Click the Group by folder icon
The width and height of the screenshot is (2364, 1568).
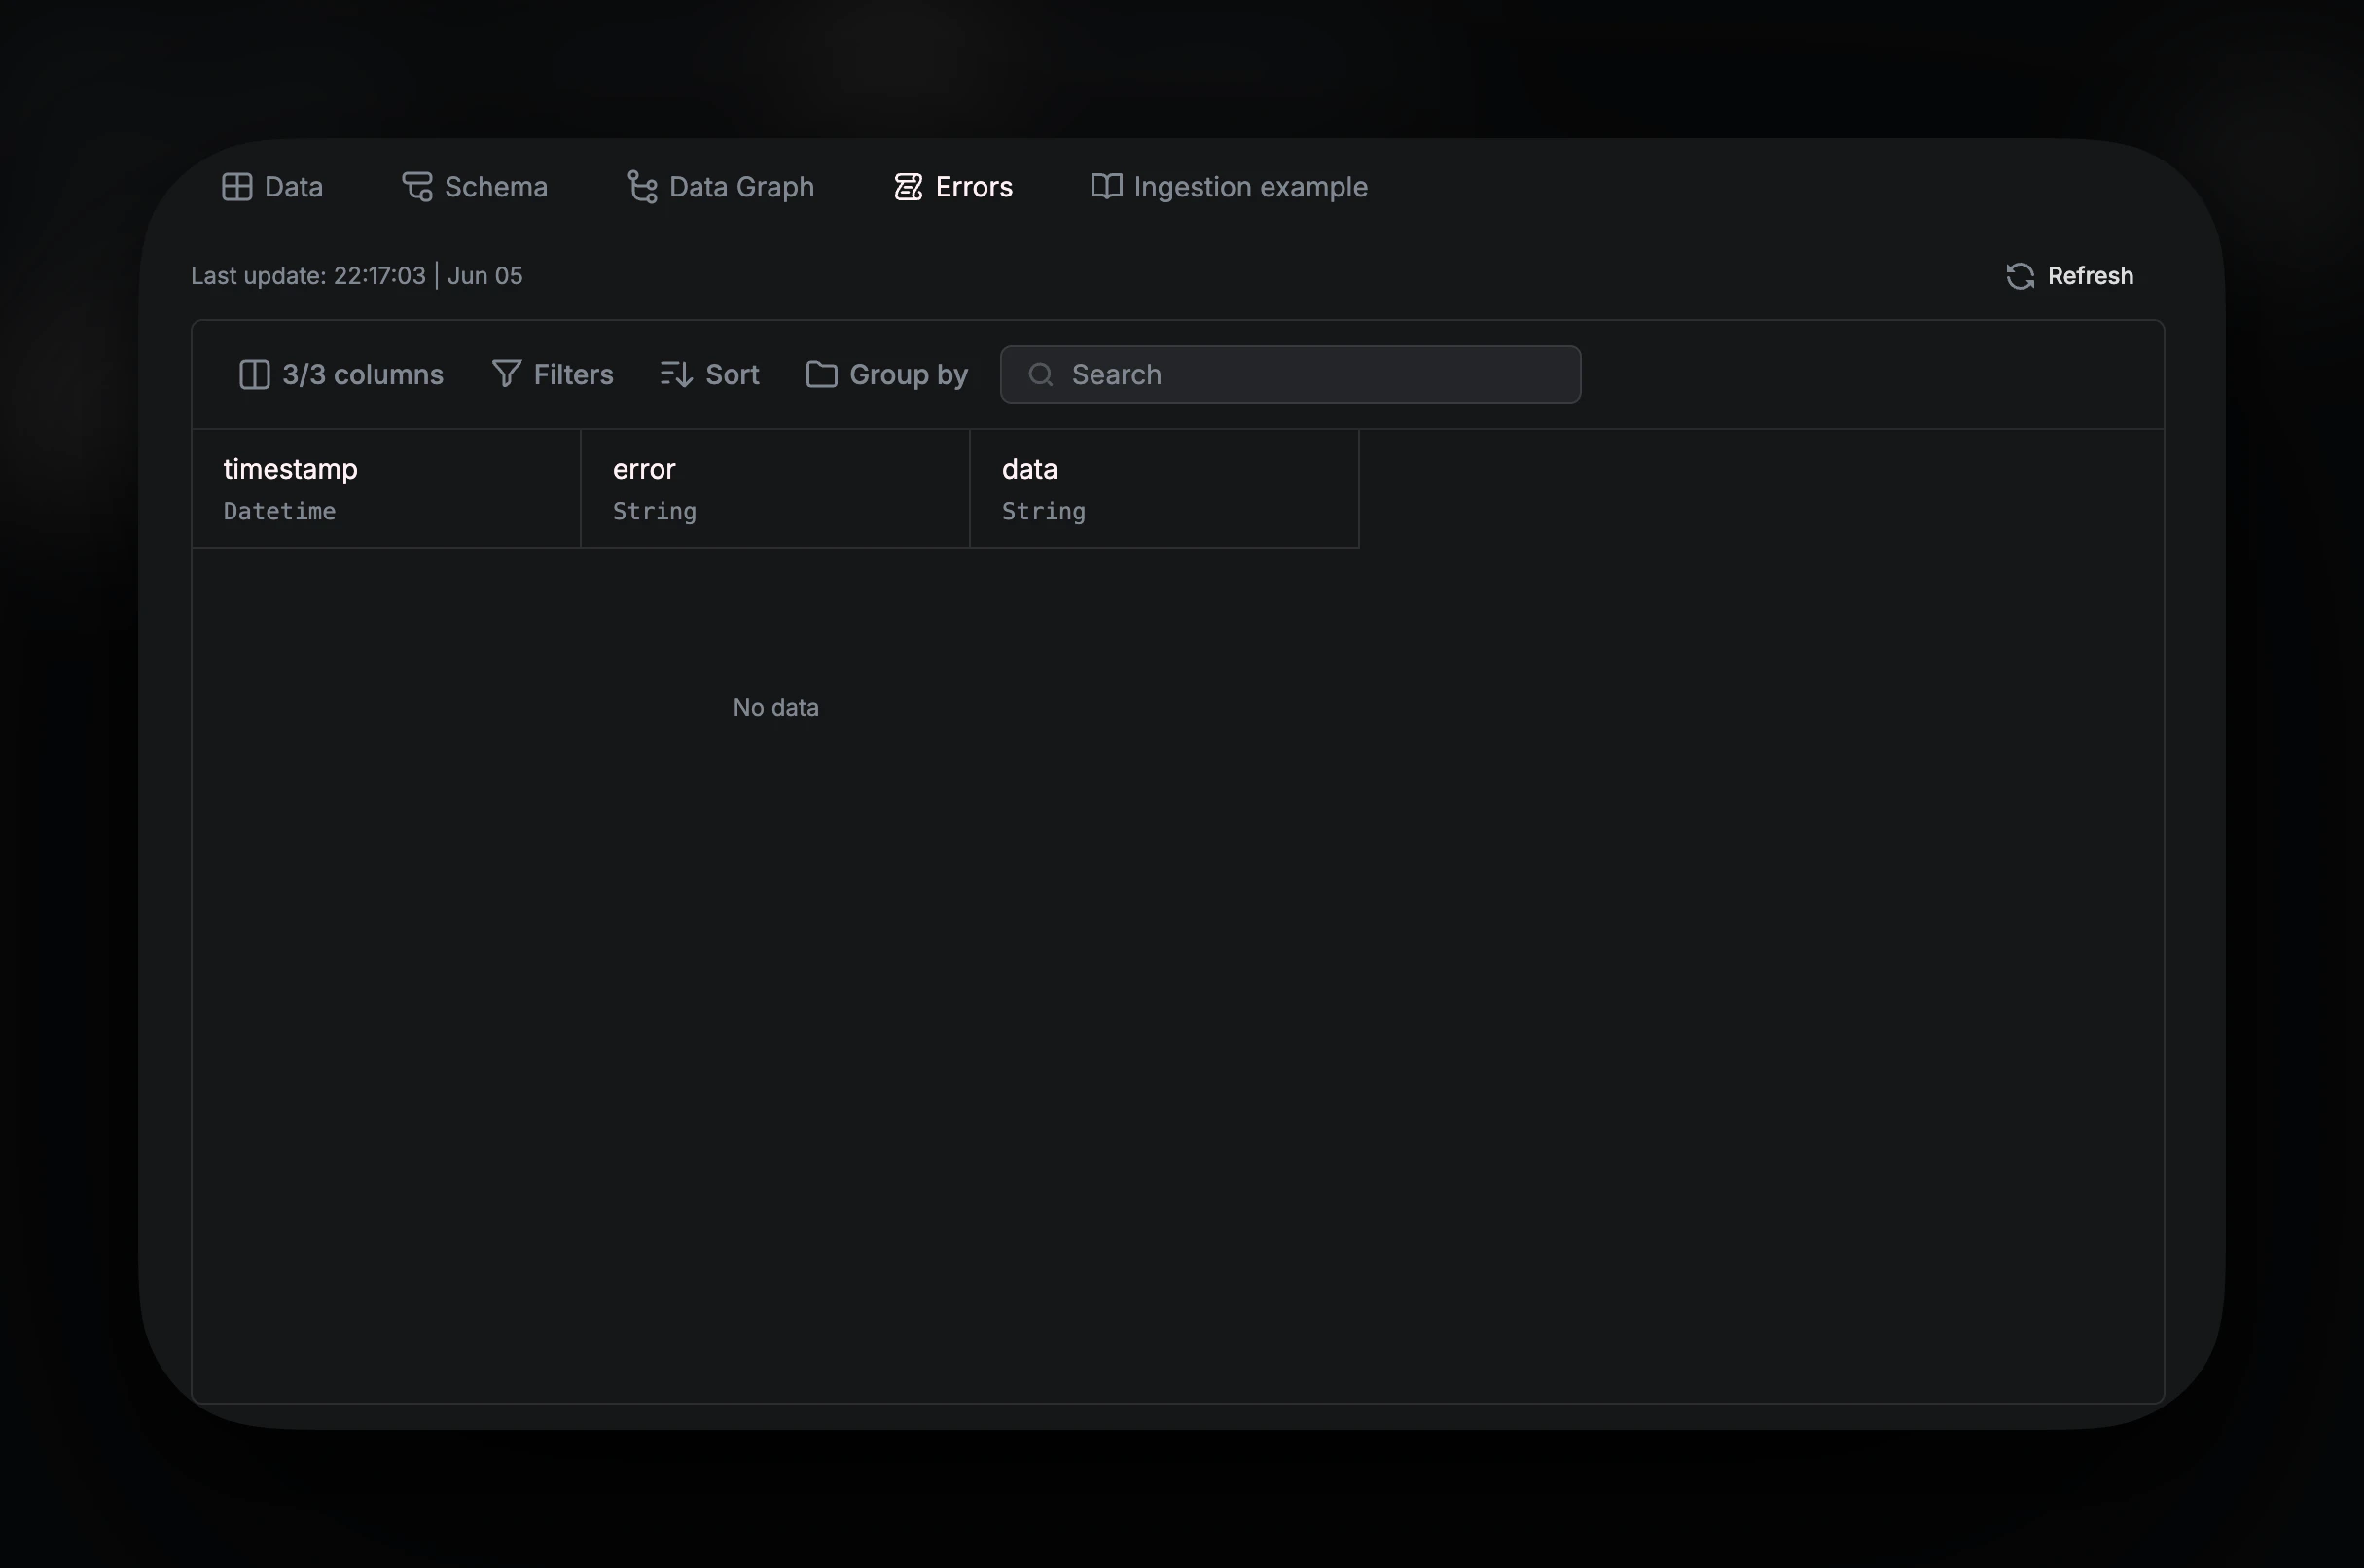(x=821, y=375)
